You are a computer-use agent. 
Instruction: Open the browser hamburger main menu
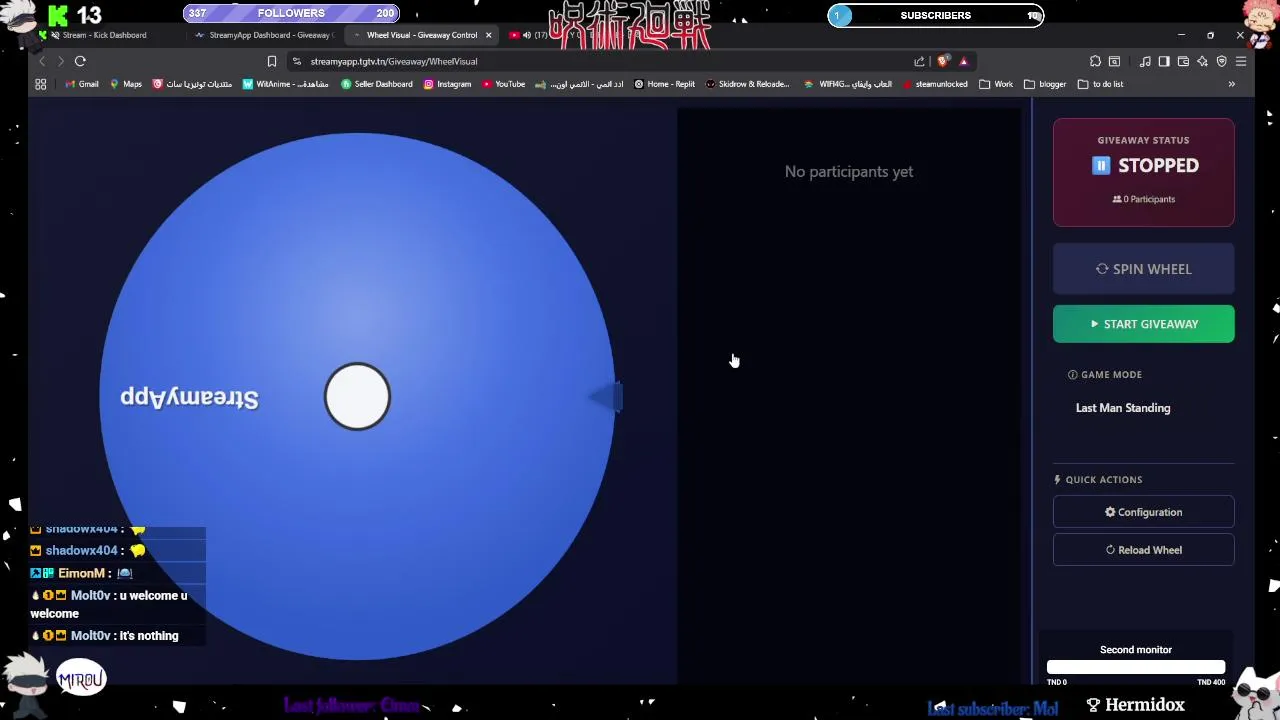tap(1241, 61)
